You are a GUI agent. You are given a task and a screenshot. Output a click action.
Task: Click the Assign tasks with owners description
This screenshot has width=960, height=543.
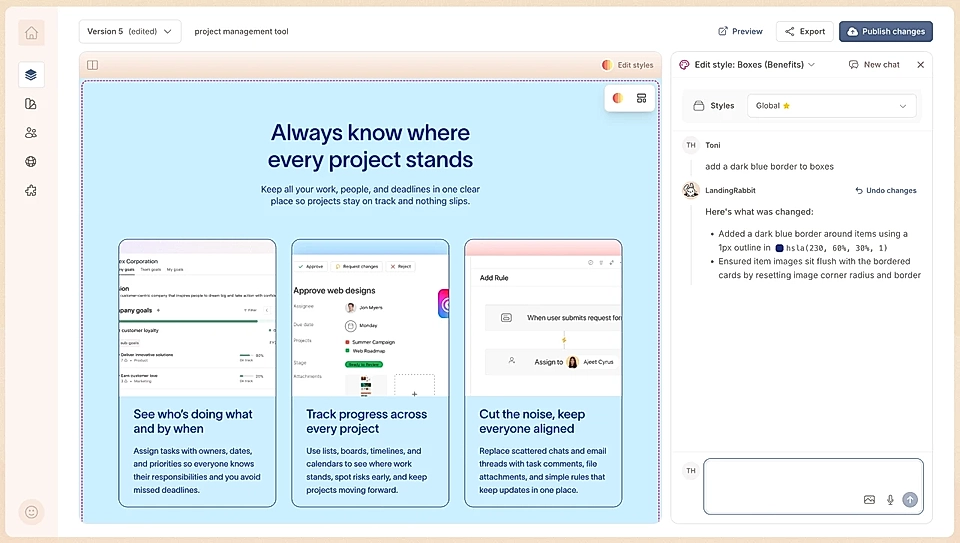pyautogui.click(x=197, y=470)
